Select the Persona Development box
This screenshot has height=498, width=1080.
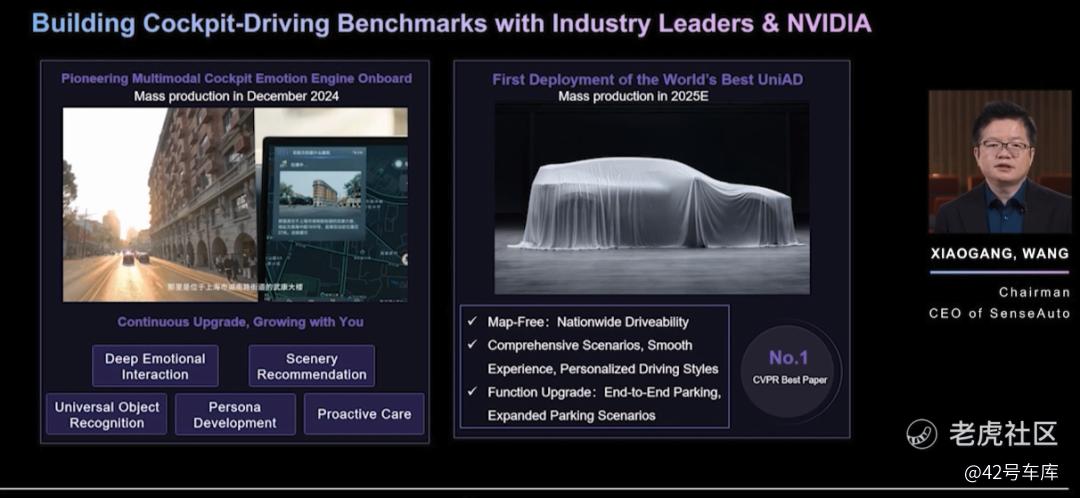click(x=235, y=414)
